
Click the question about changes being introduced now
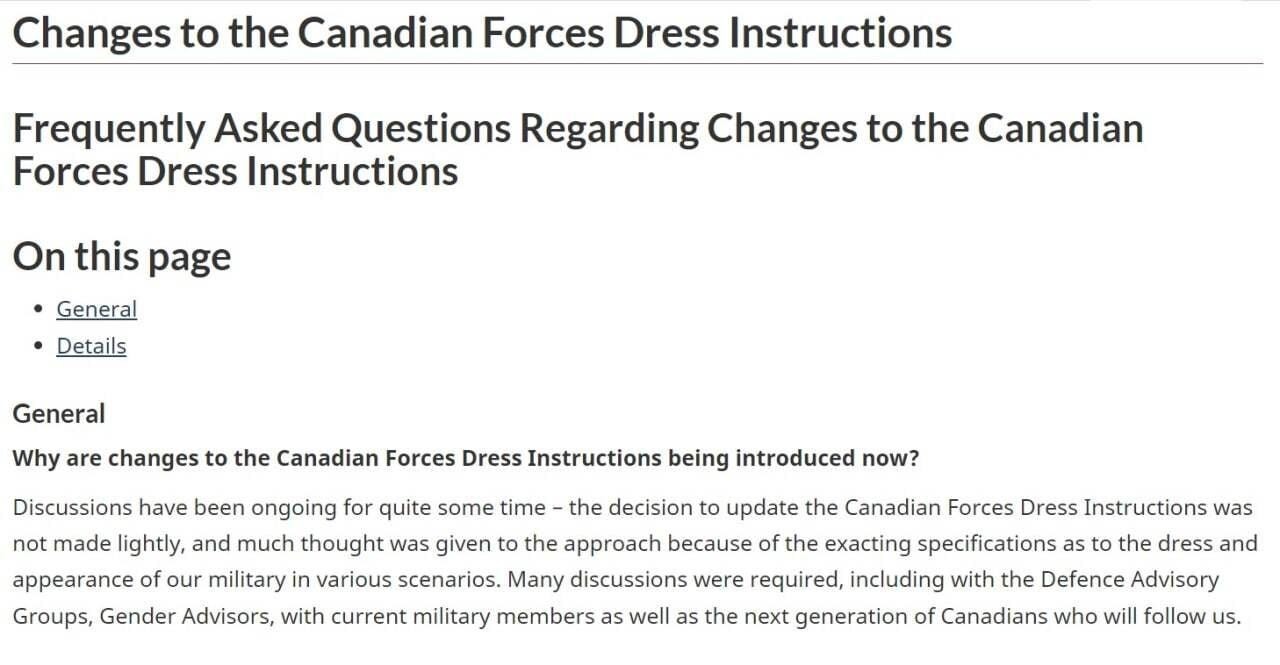465,458
